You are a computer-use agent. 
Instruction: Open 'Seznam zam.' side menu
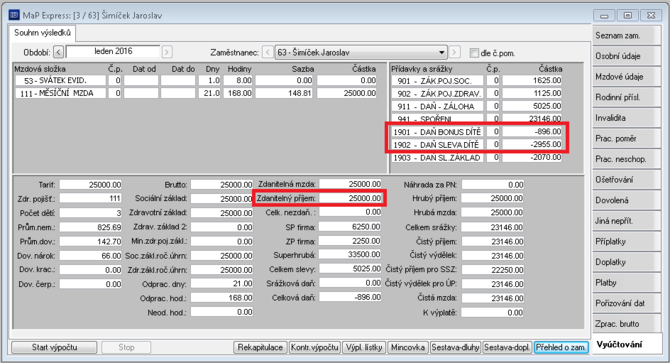(626, 36)
